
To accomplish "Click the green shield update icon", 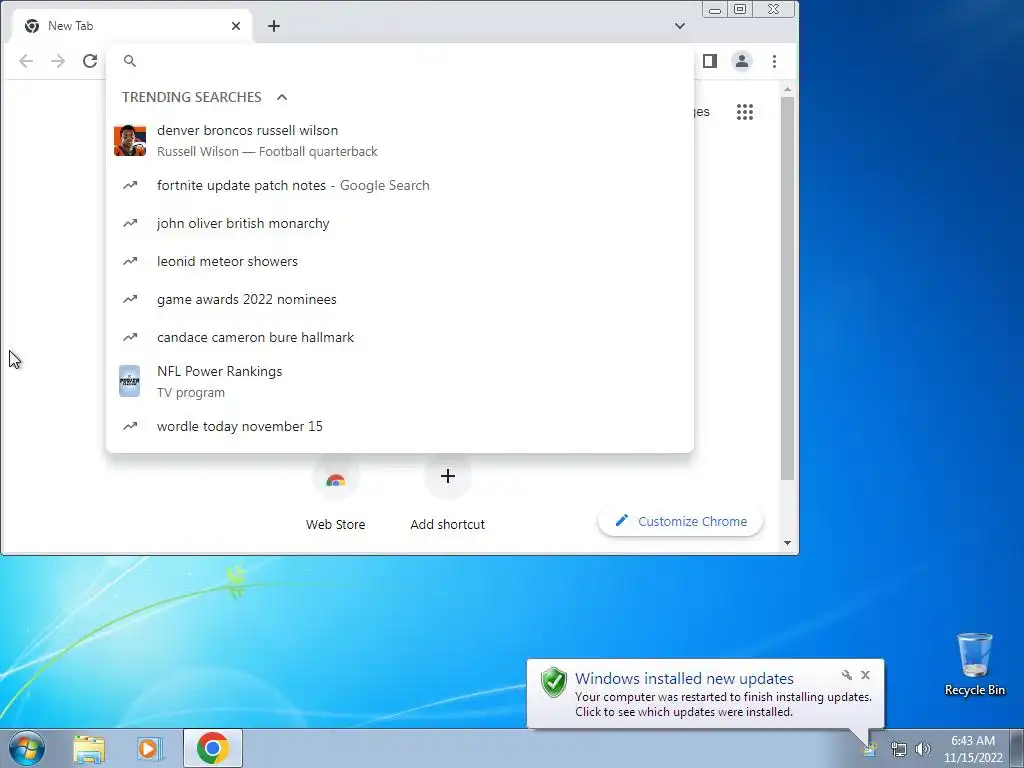I will (x=554, y=682).
